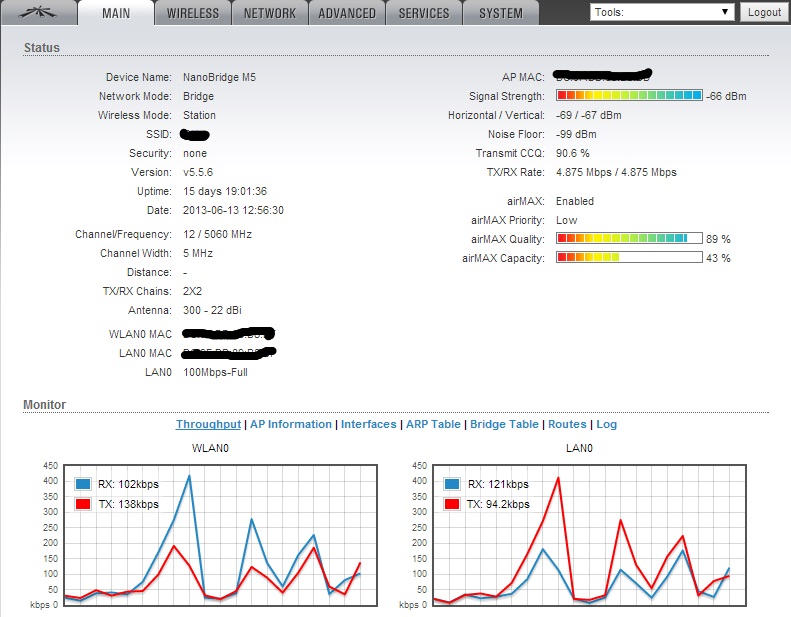This screenshot has width=791, height=617.
Task: Expand the Tools dropdown
Action: pos(661,12)
